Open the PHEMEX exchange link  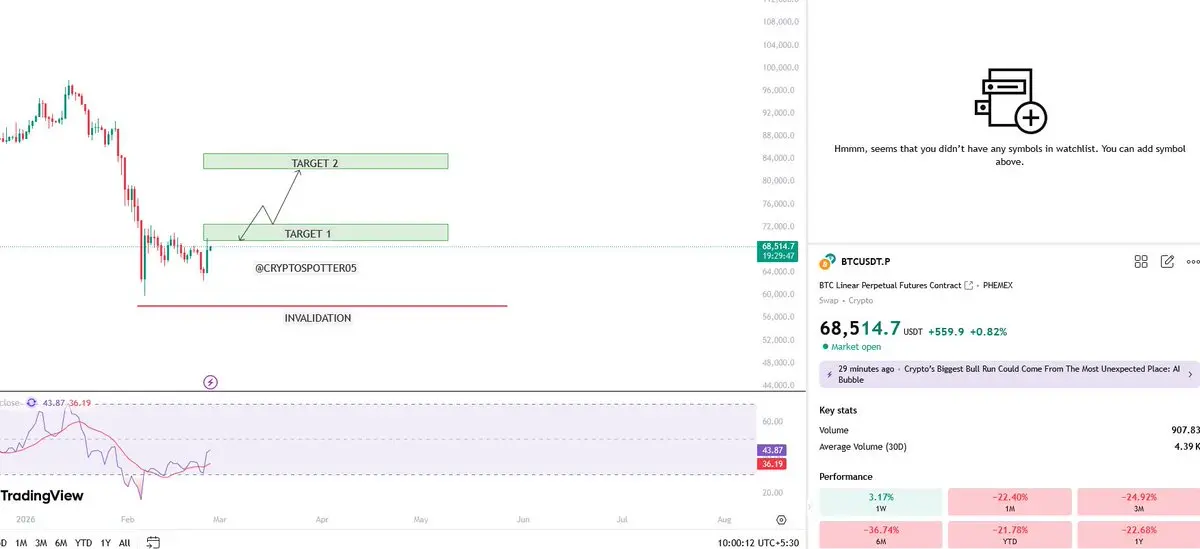point(996,285)
